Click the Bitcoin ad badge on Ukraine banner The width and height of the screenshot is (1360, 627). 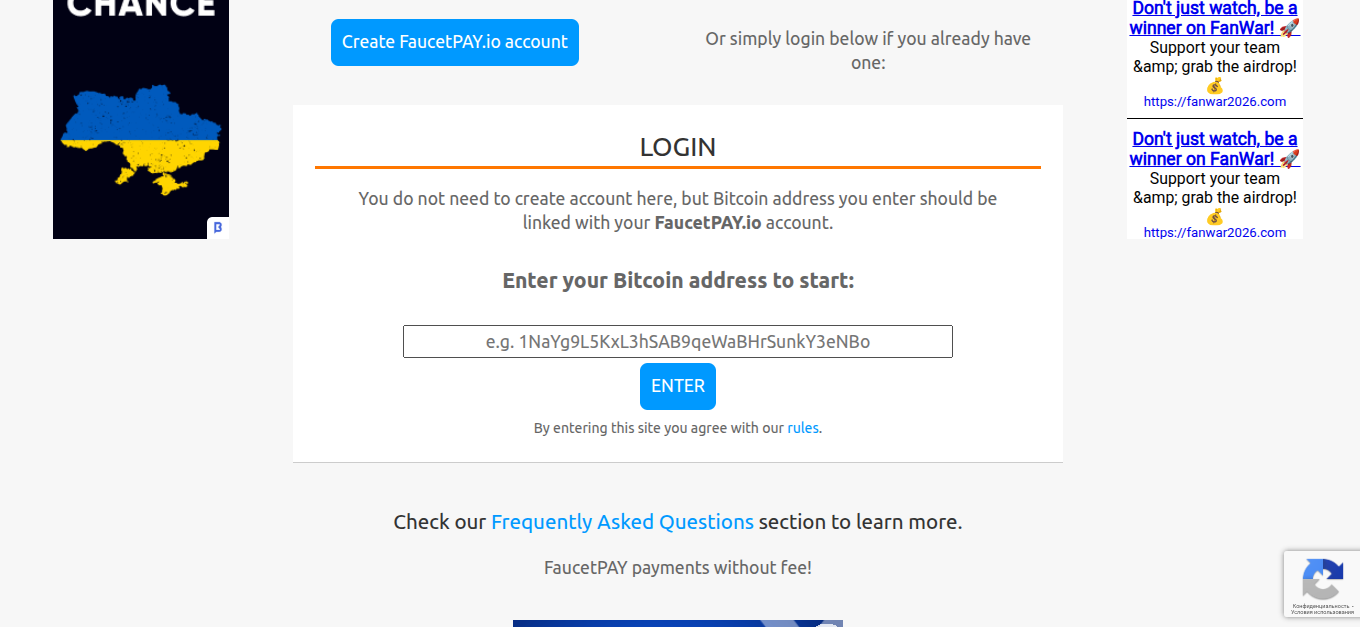219,227
